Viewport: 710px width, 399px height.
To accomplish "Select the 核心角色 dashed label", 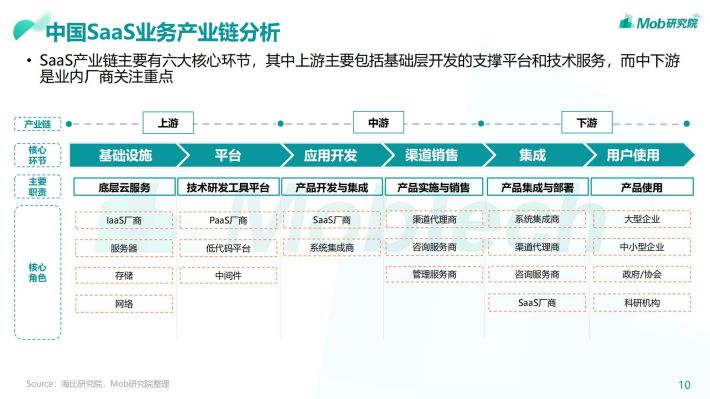I will tap(38, 272).
